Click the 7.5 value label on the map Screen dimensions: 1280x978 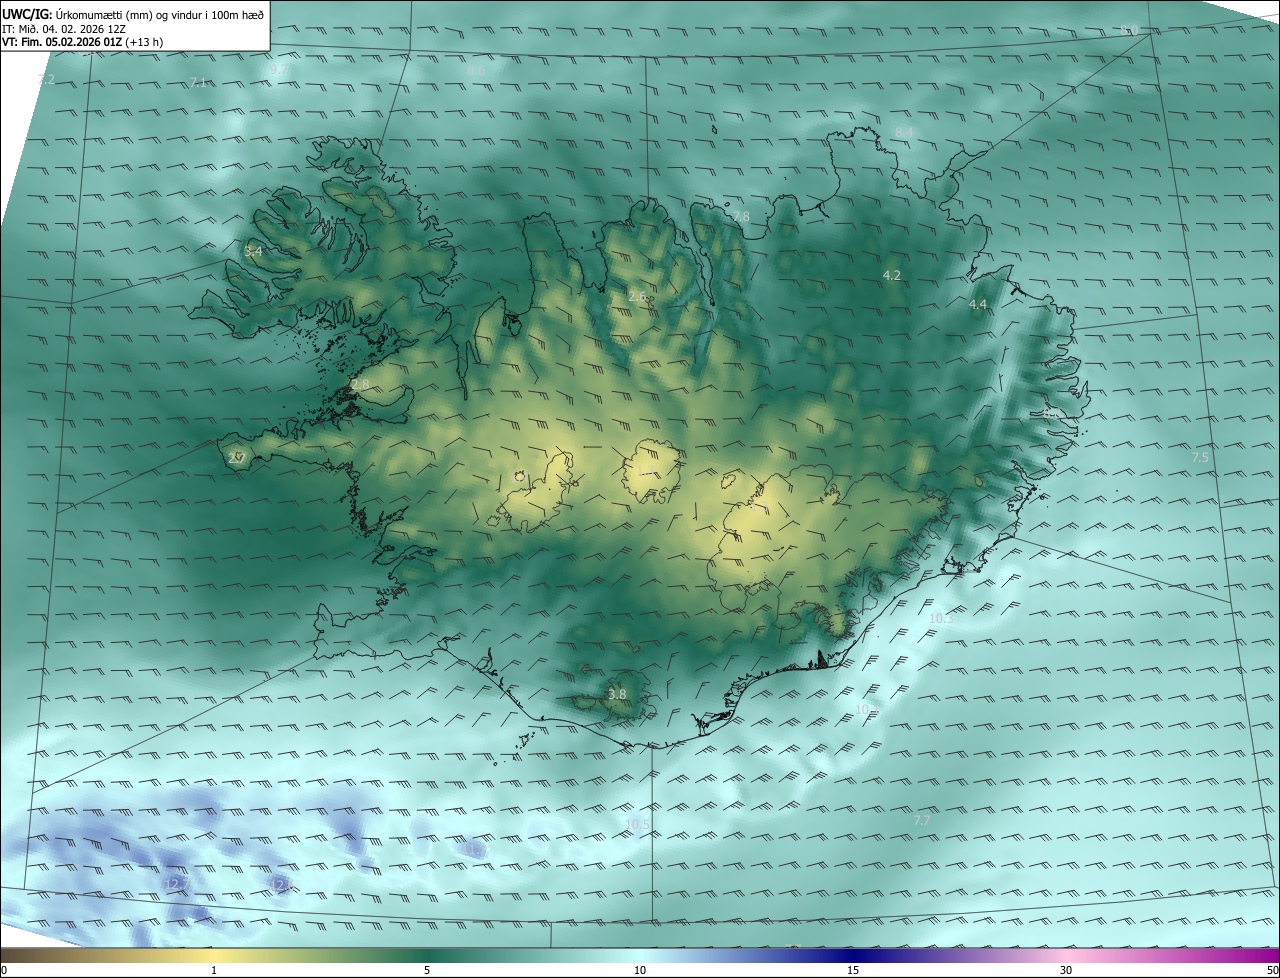1201,457
